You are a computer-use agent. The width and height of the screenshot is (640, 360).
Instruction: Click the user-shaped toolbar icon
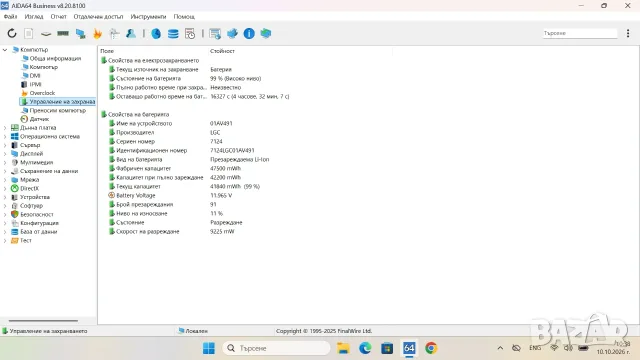(131, 33)
